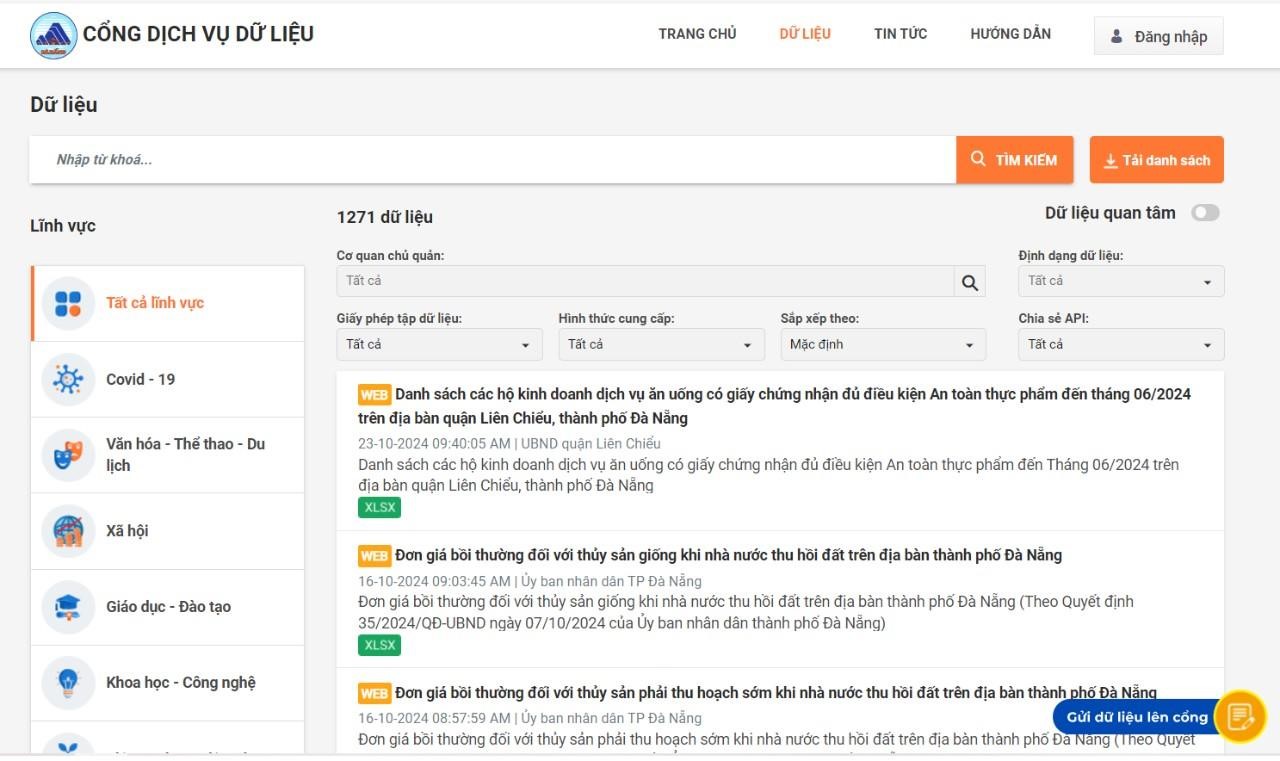Open the Sắp xếp theo dropdown
Viewport: 1280px width, 761px height.
tap(883, 345)
